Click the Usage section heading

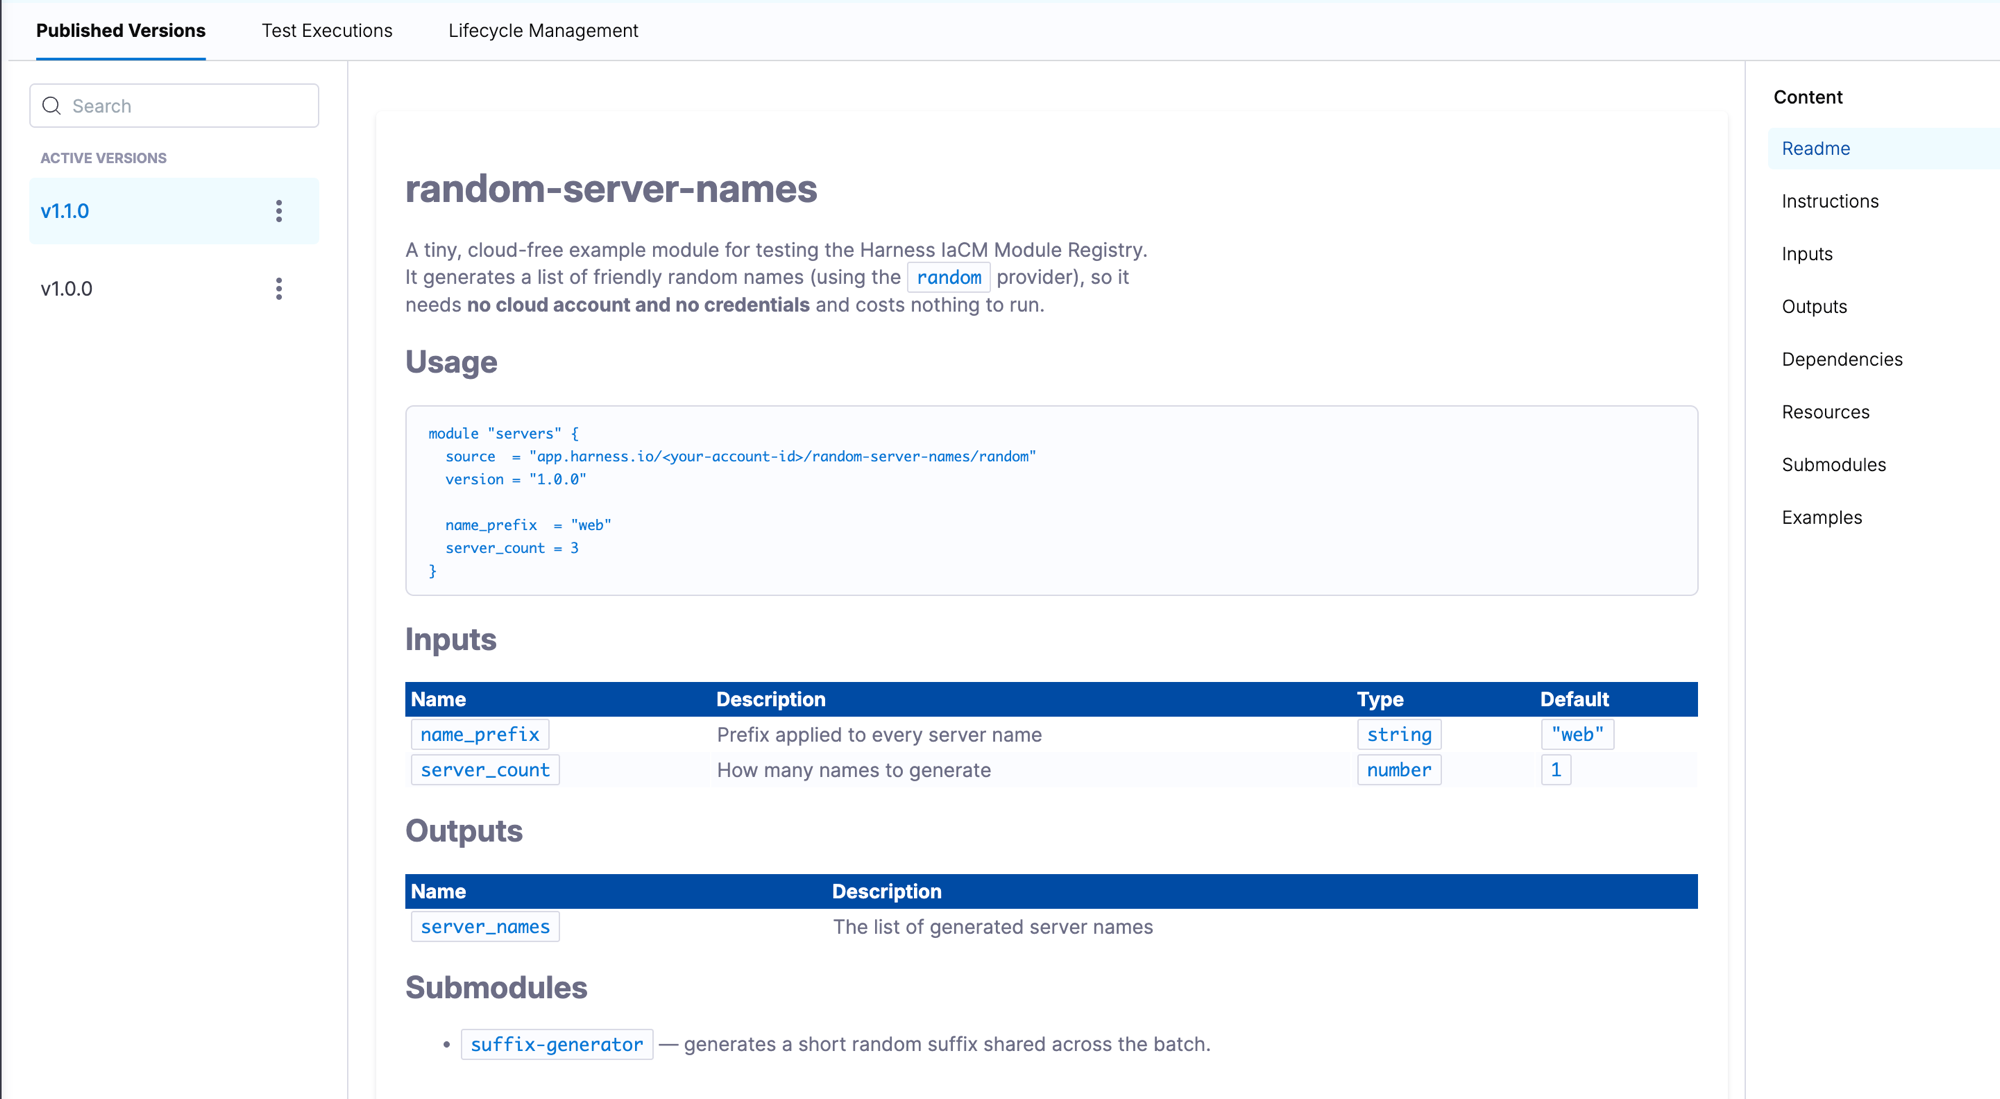(451, 362)
